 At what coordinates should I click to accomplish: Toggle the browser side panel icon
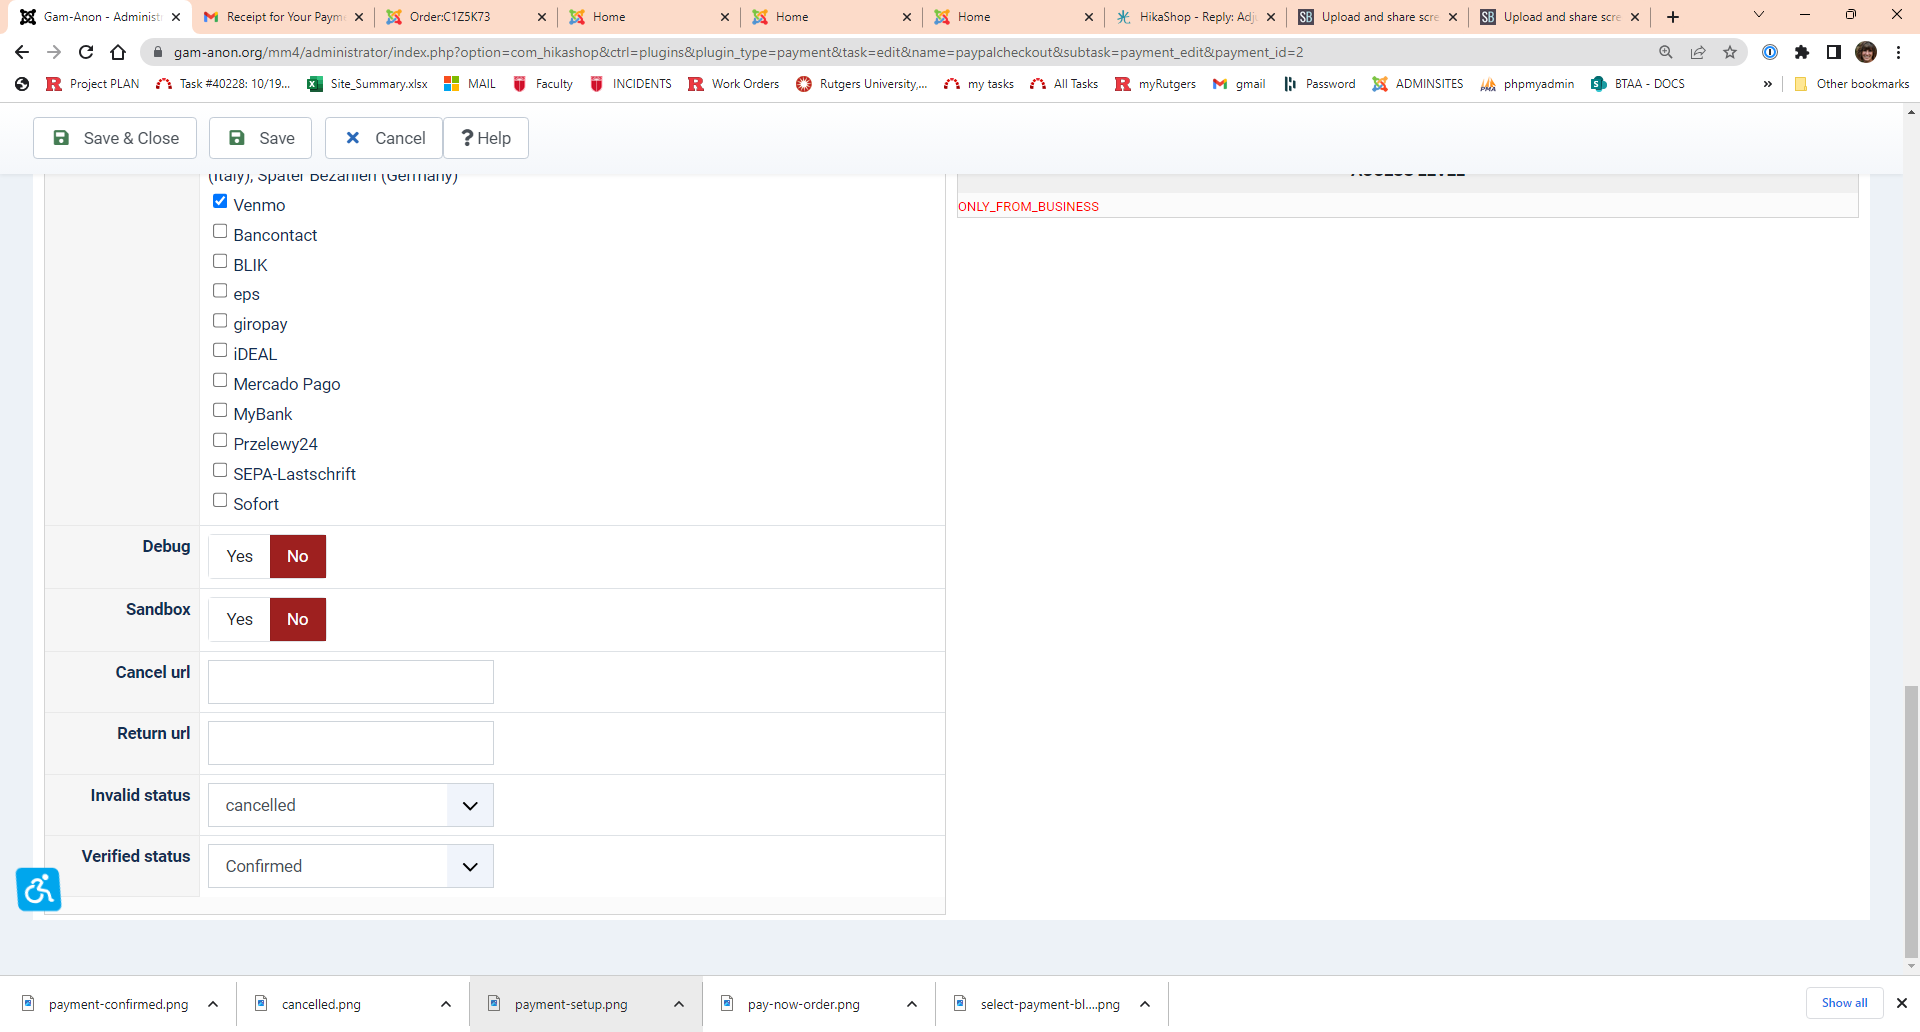1834,52
